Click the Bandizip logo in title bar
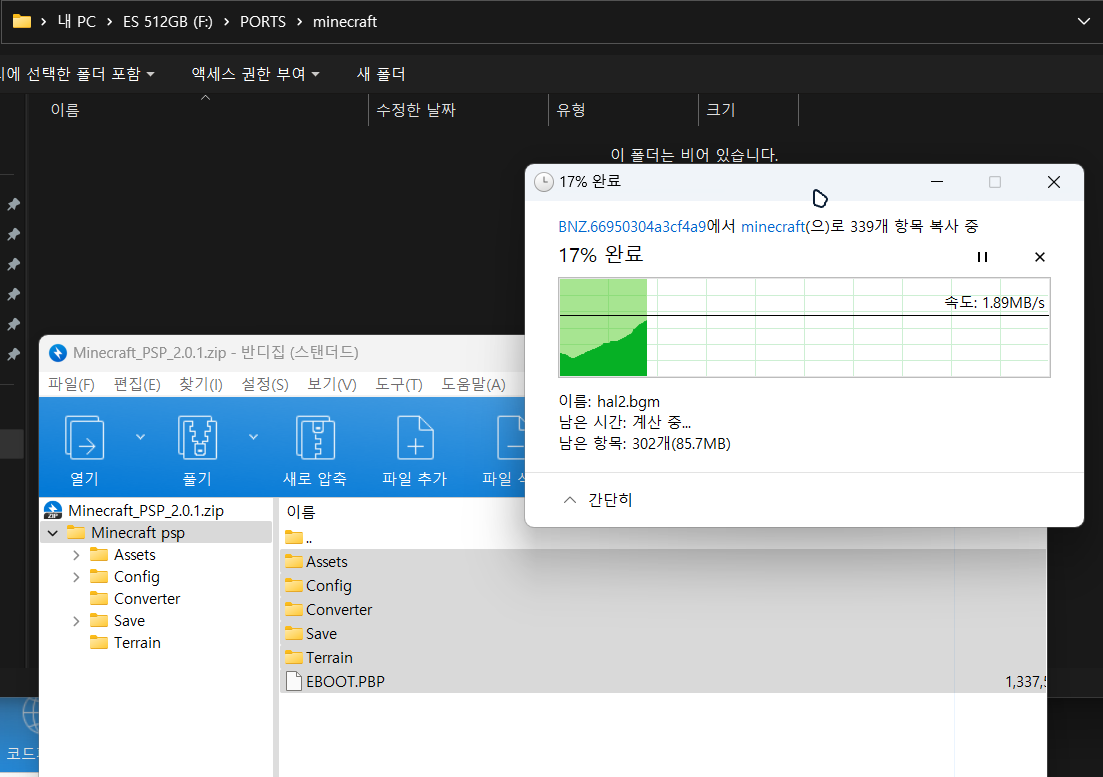 click(x=58, y=353)
